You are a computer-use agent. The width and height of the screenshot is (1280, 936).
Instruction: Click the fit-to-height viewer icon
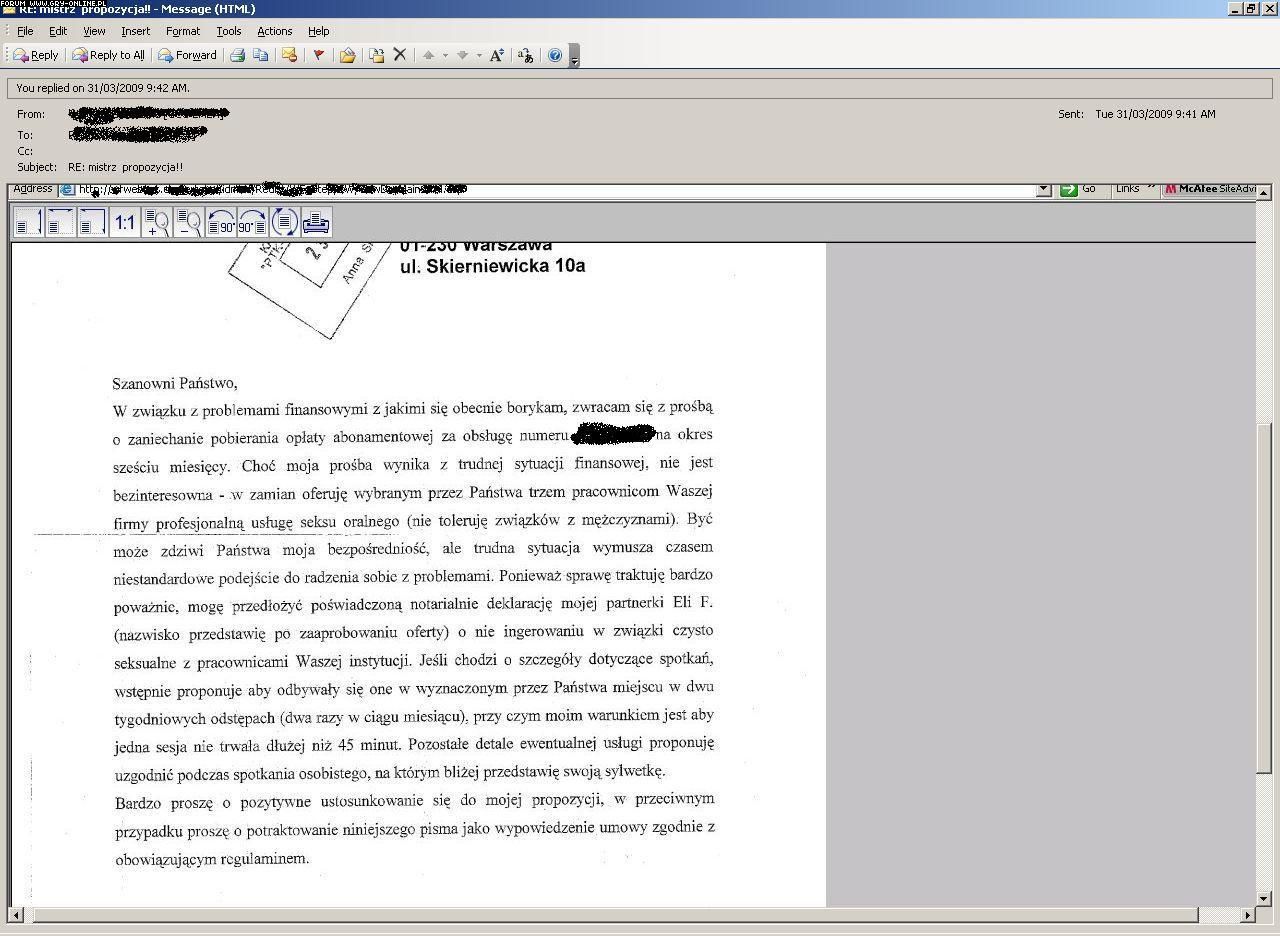click(29, 222)
